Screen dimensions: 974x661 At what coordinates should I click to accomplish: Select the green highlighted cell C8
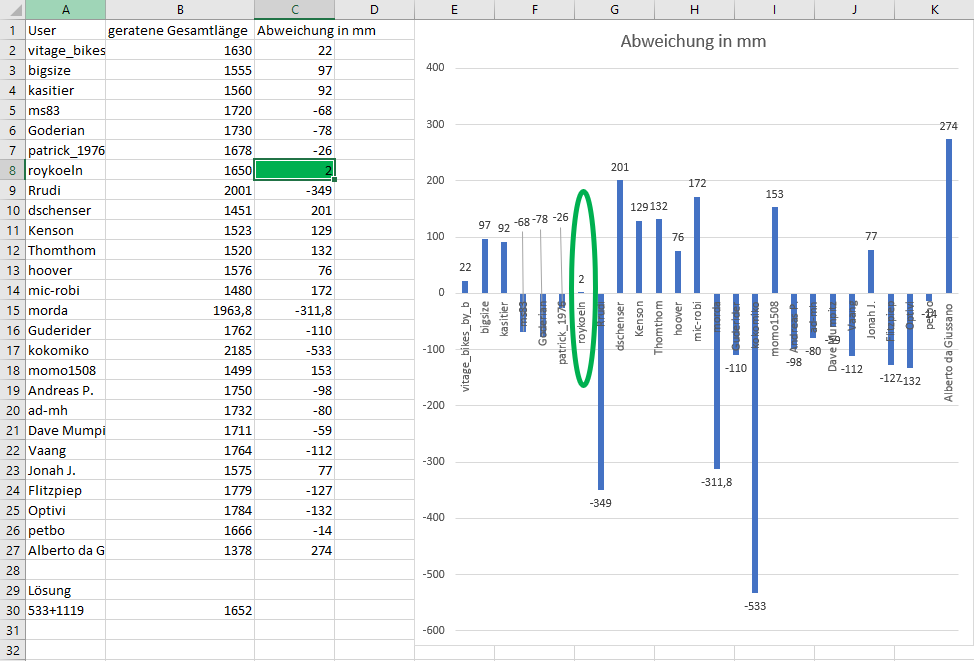pyautogui.click(x=294, y=170)
